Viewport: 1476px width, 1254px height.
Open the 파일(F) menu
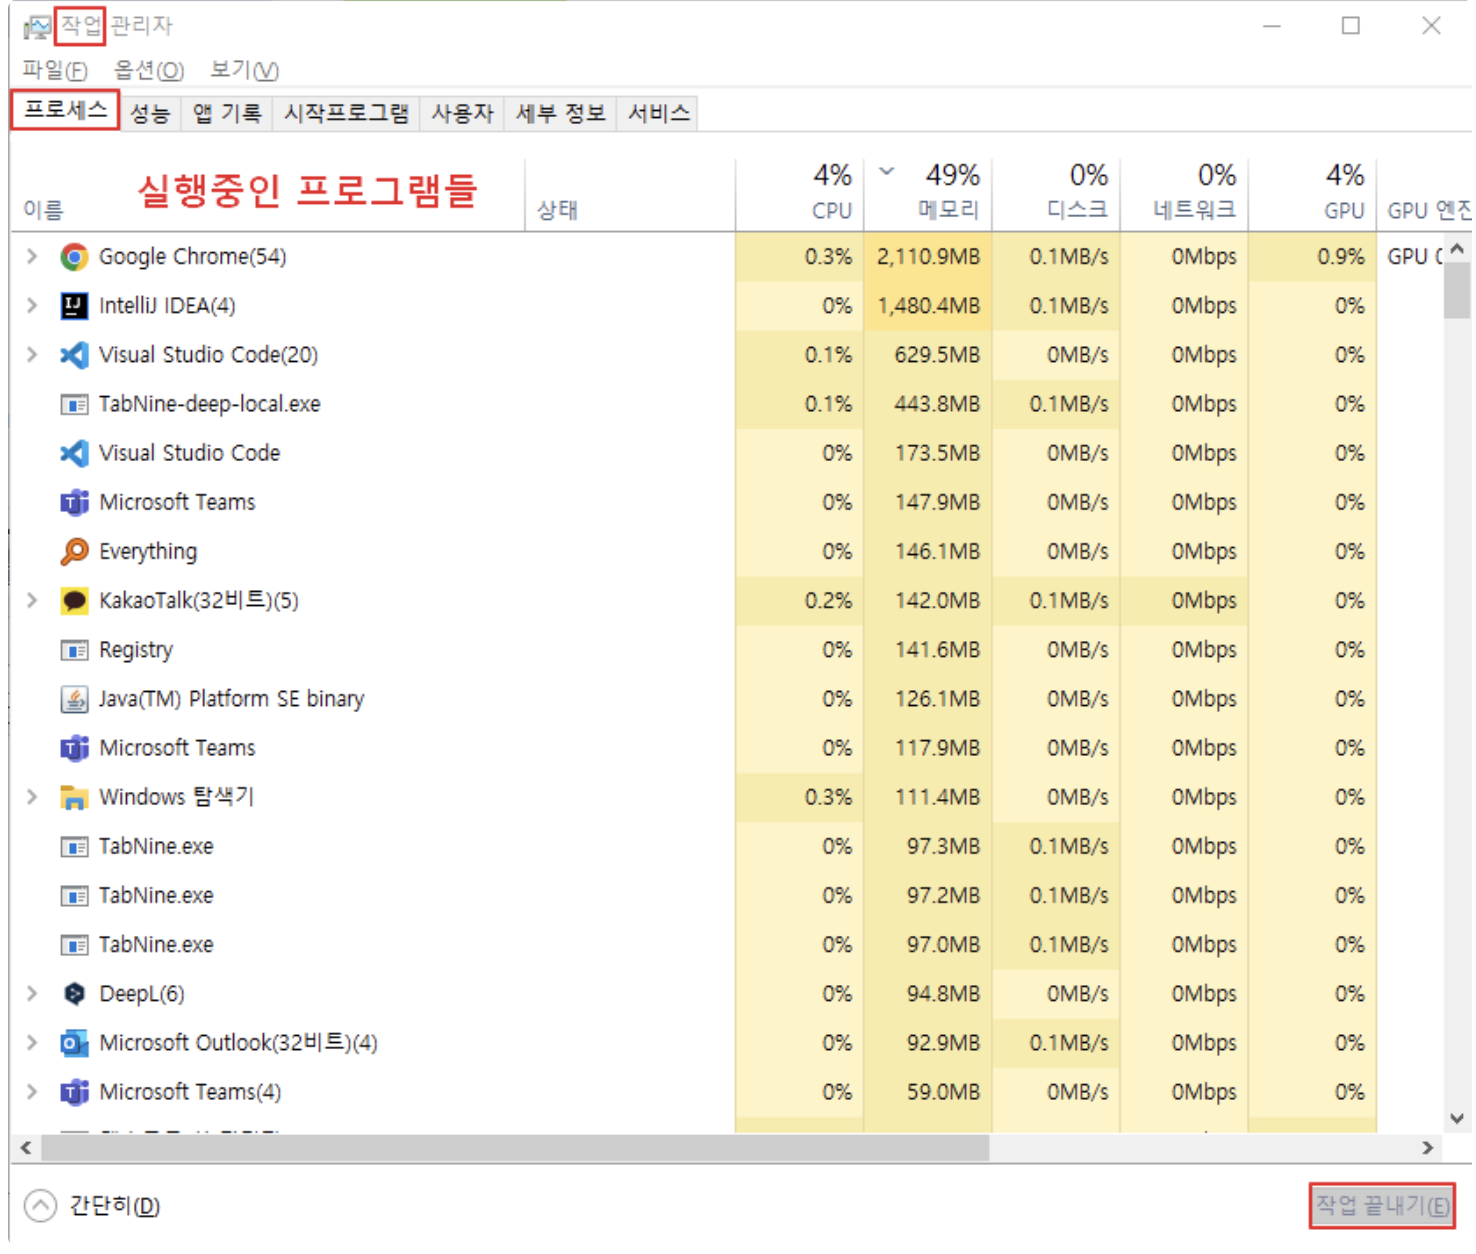(x=55, y=70)
